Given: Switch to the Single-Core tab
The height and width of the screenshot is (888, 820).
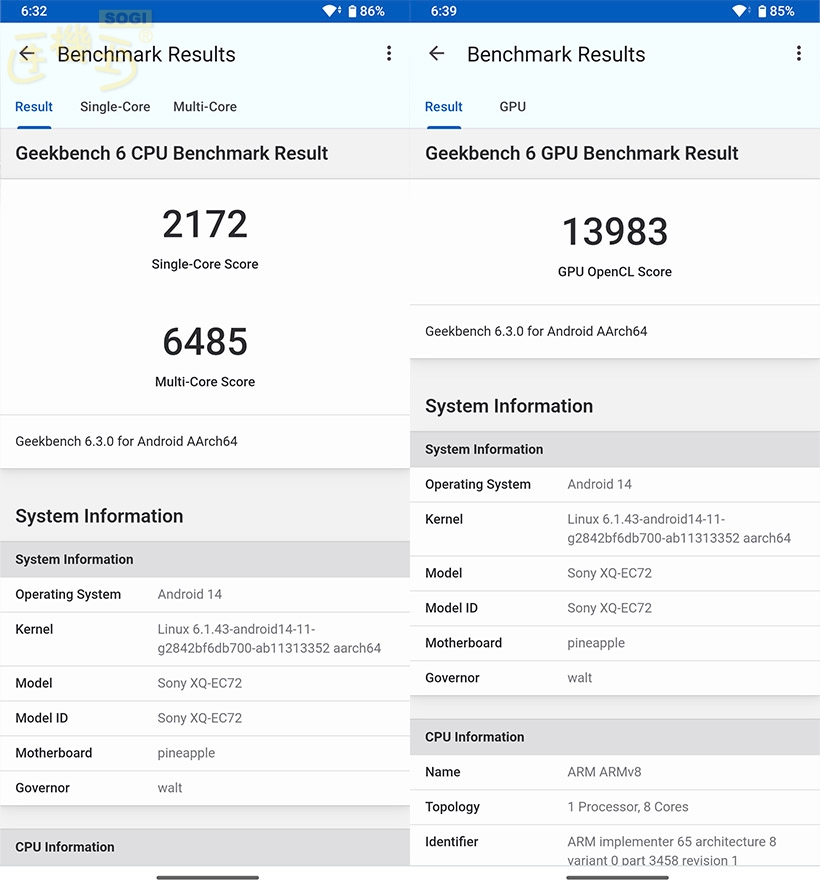Looking at the screenshot, I should point(115,106).
